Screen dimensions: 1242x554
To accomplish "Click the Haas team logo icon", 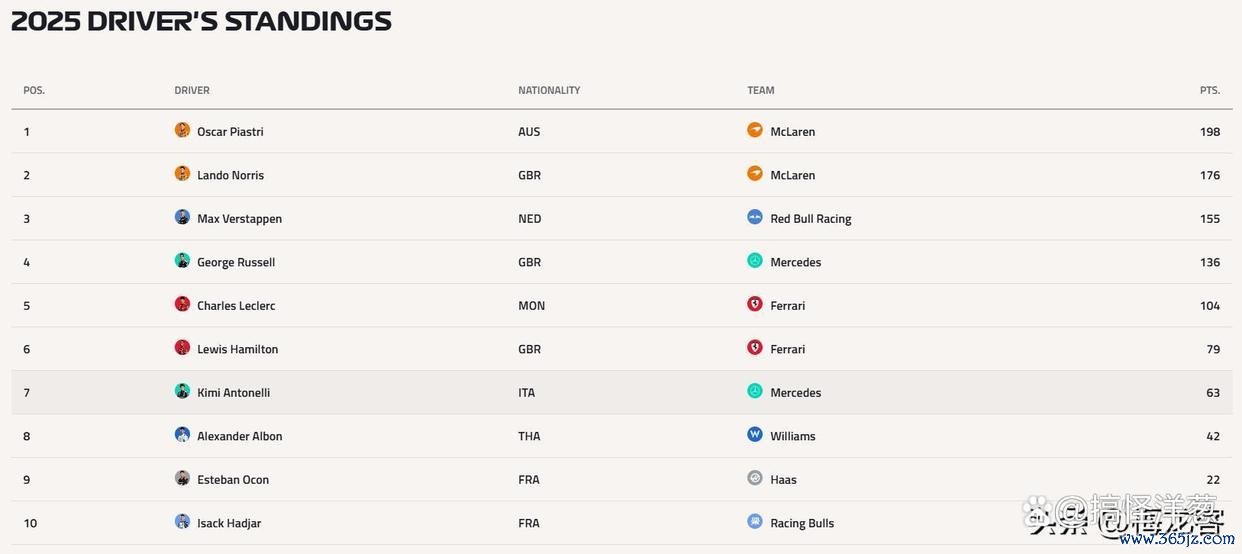I will (x=755, y=478).
